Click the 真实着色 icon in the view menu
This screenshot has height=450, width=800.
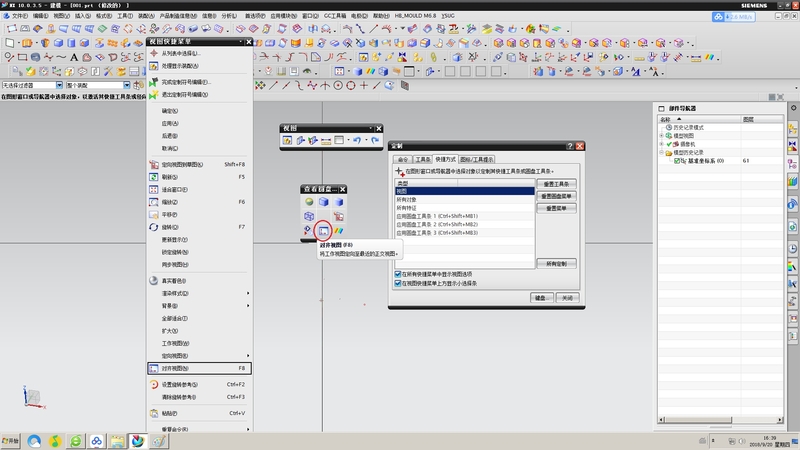(x=154, y=281)
